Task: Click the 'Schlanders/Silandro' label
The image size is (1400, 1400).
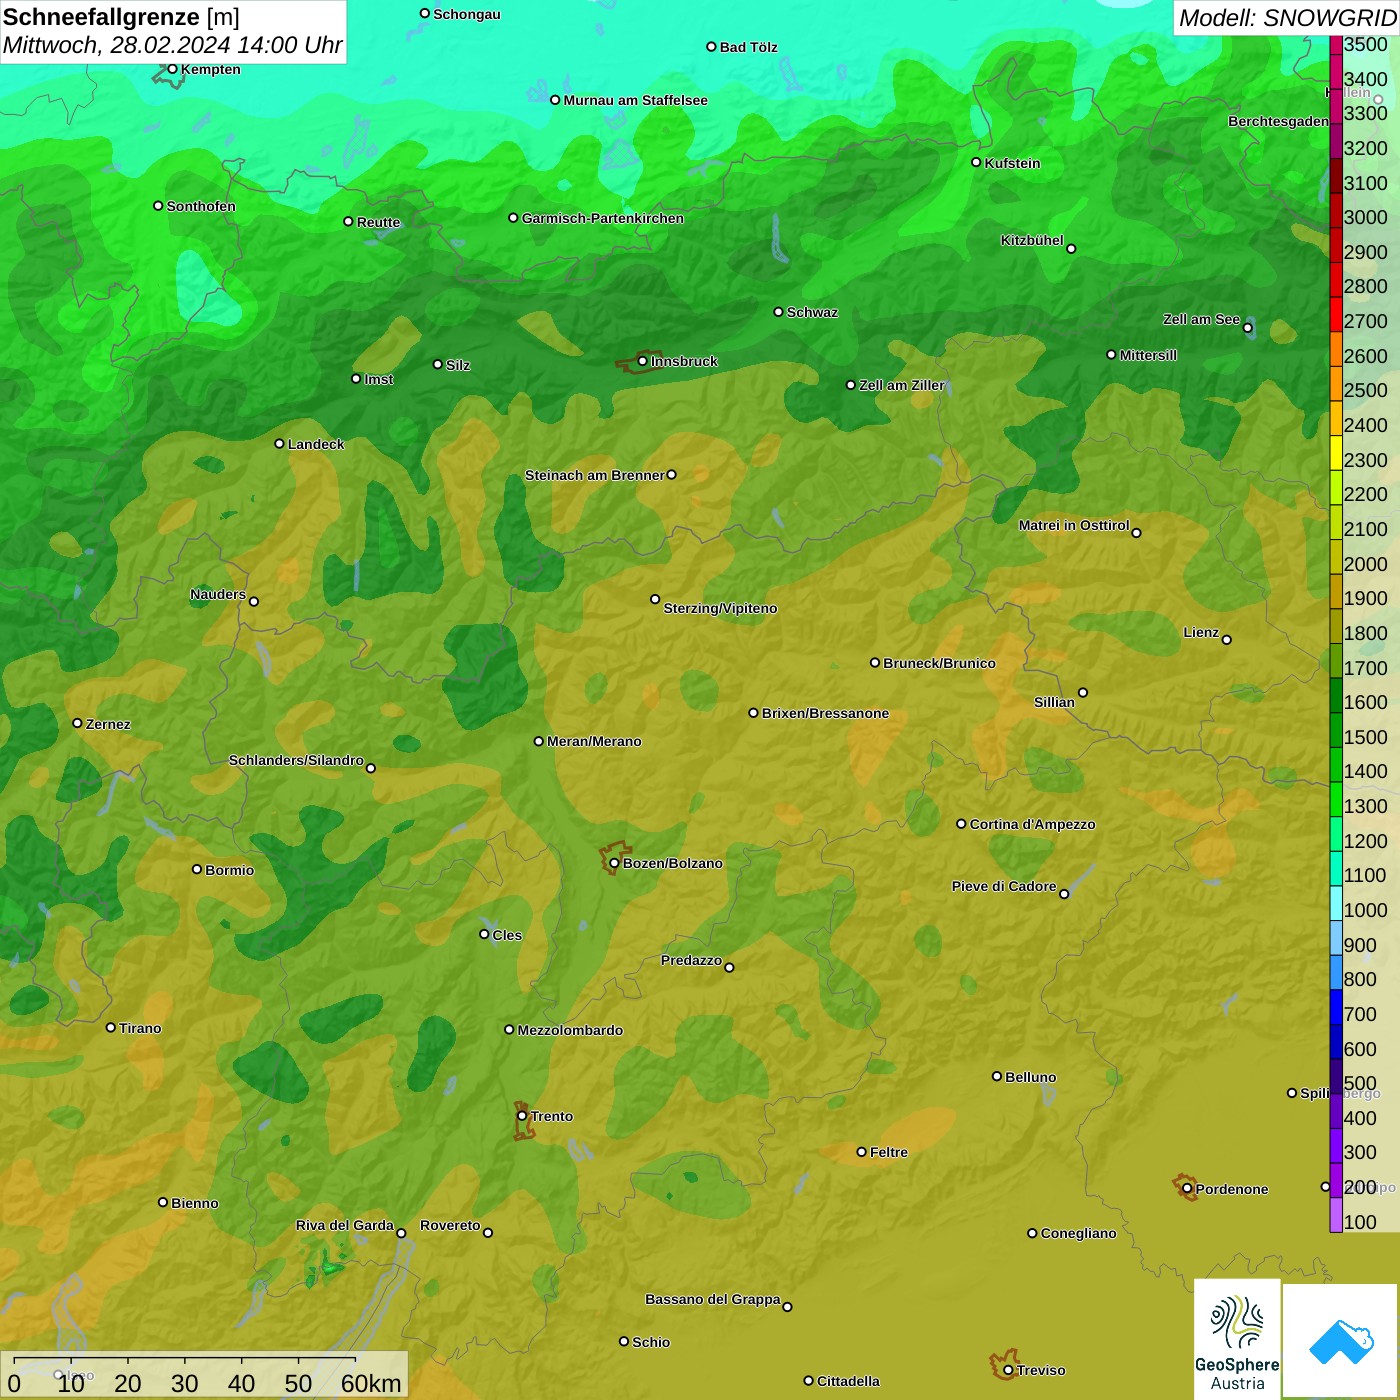Action: [296, 760]
